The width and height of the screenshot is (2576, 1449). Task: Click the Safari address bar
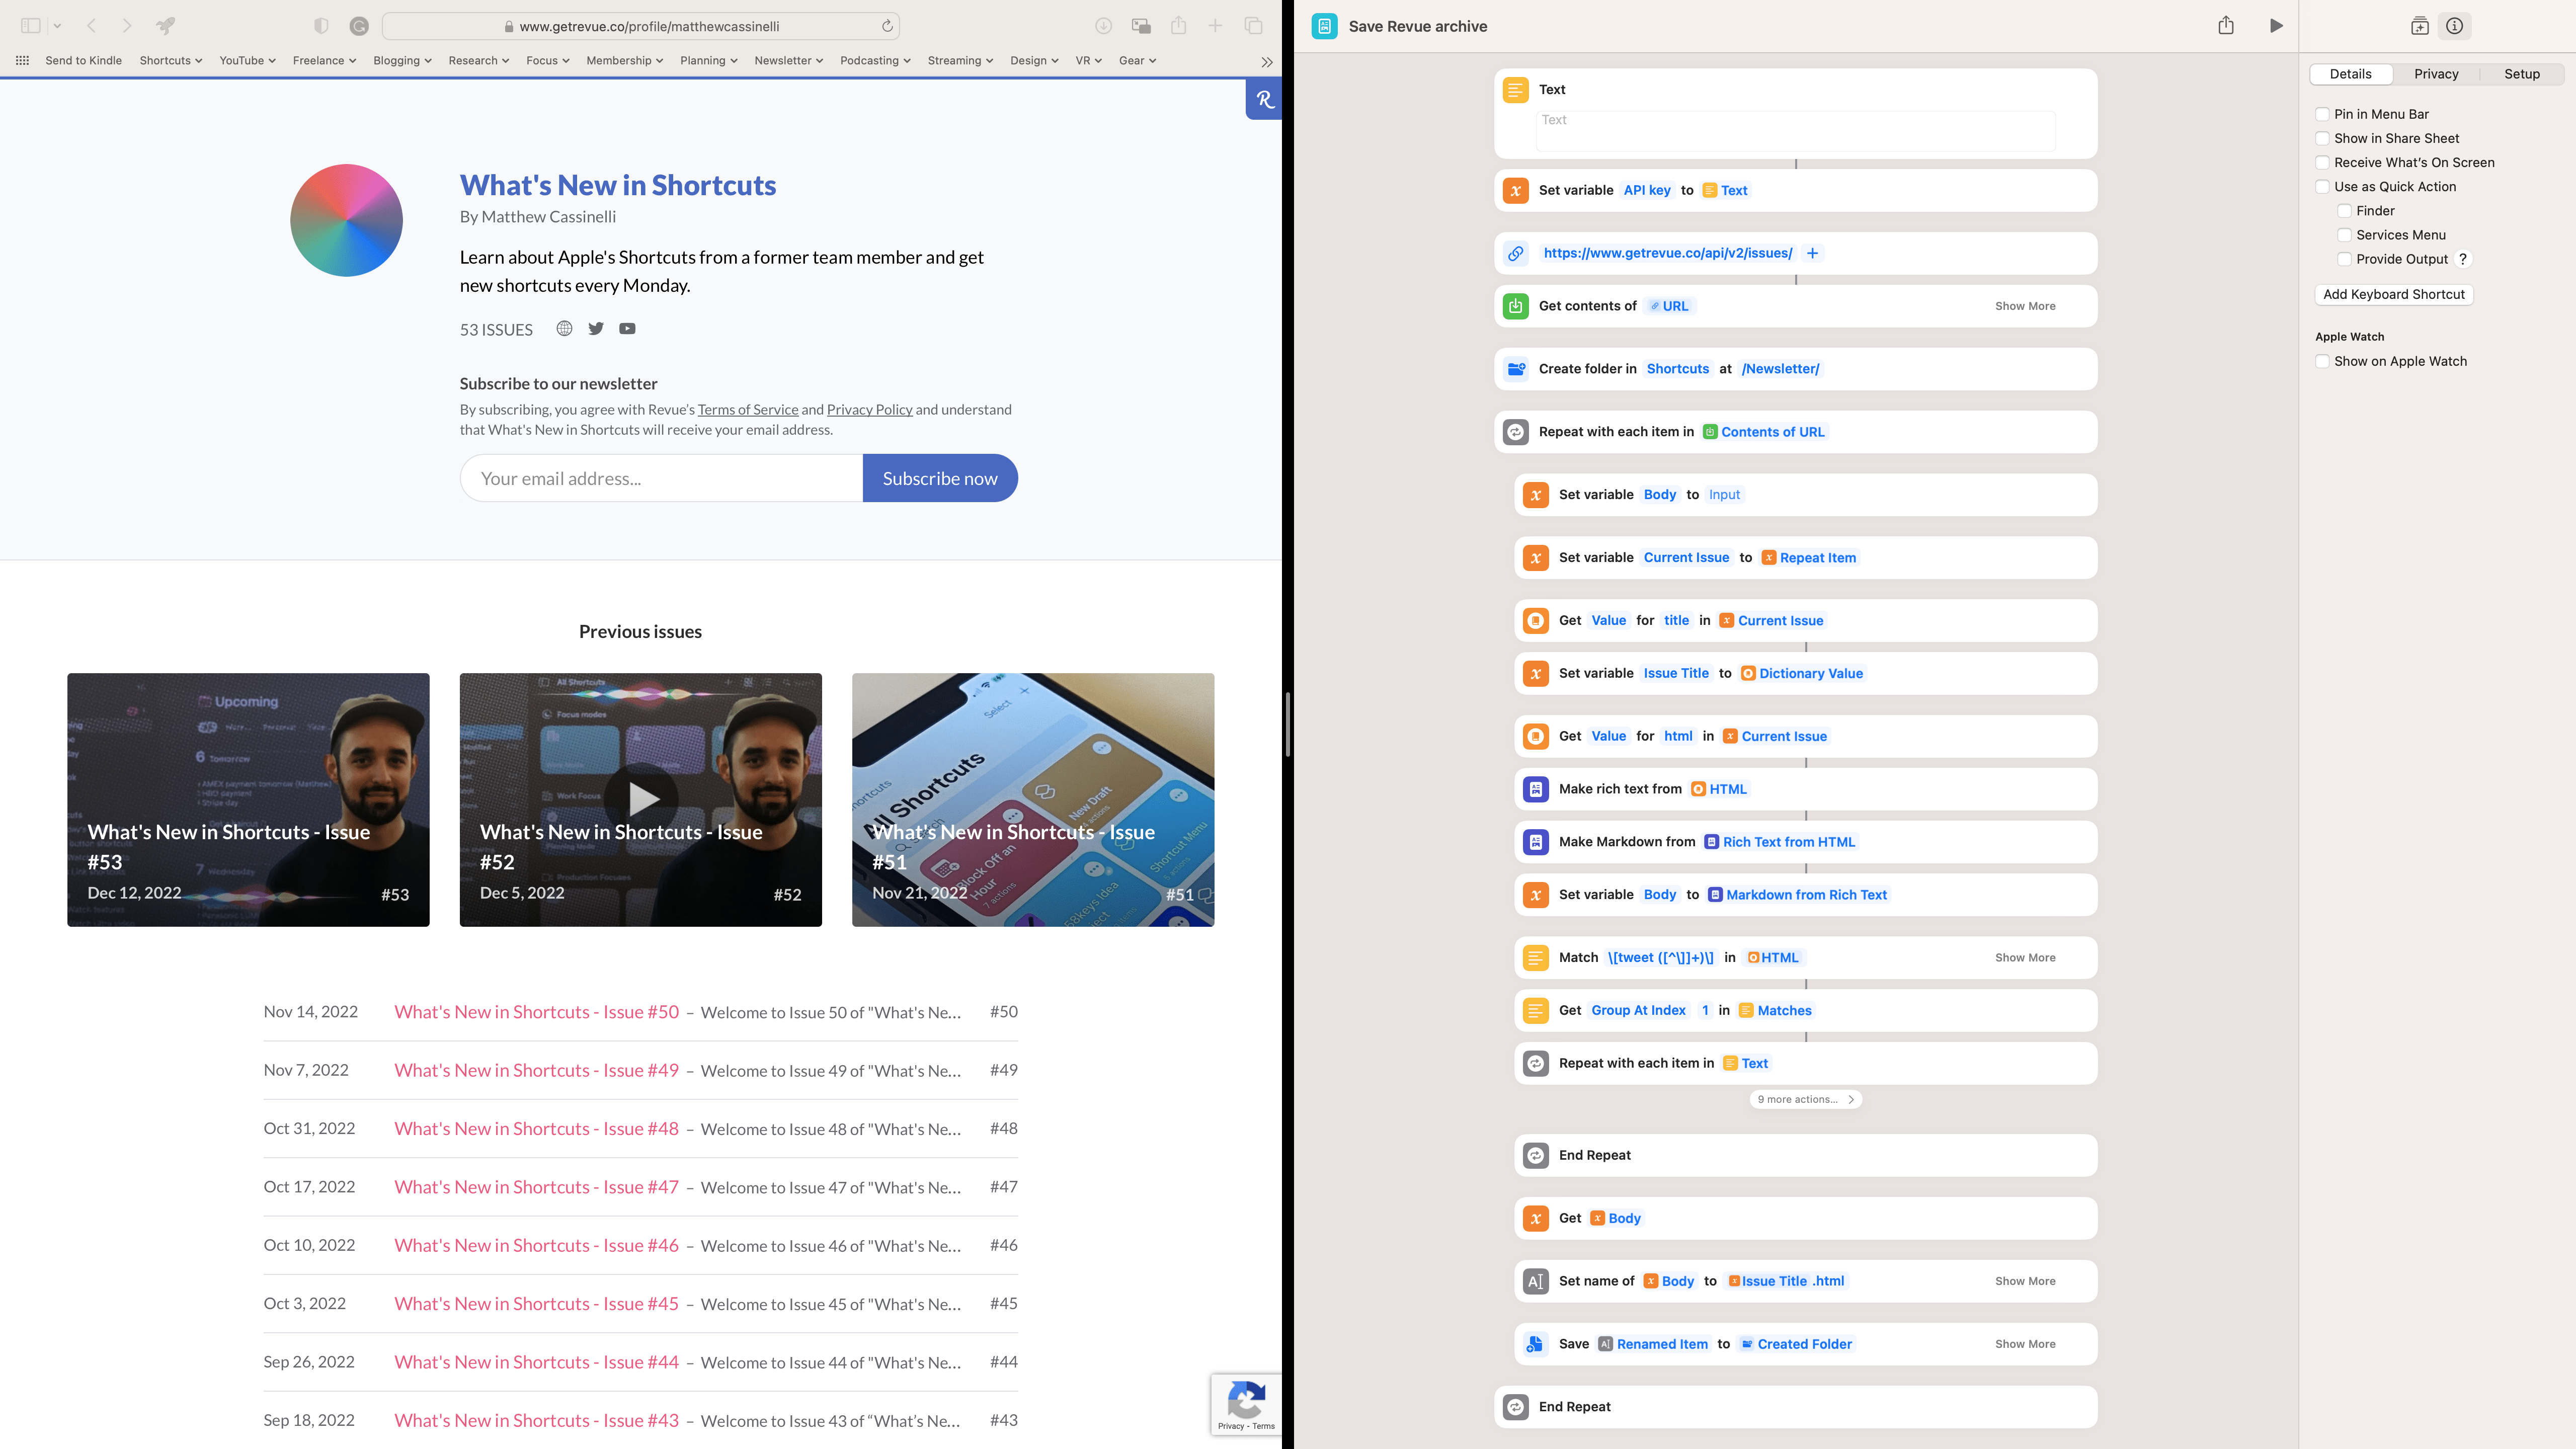[x=641, y=26]
